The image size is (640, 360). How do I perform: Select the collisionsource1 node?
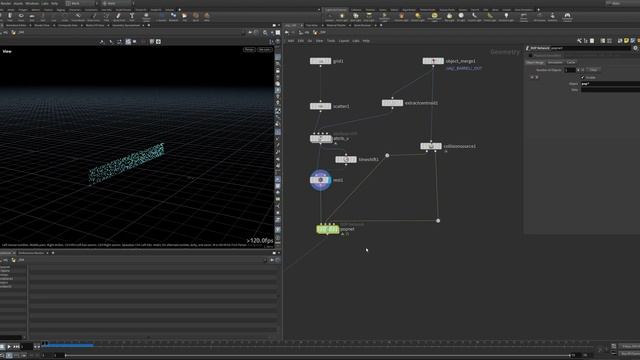431,146
